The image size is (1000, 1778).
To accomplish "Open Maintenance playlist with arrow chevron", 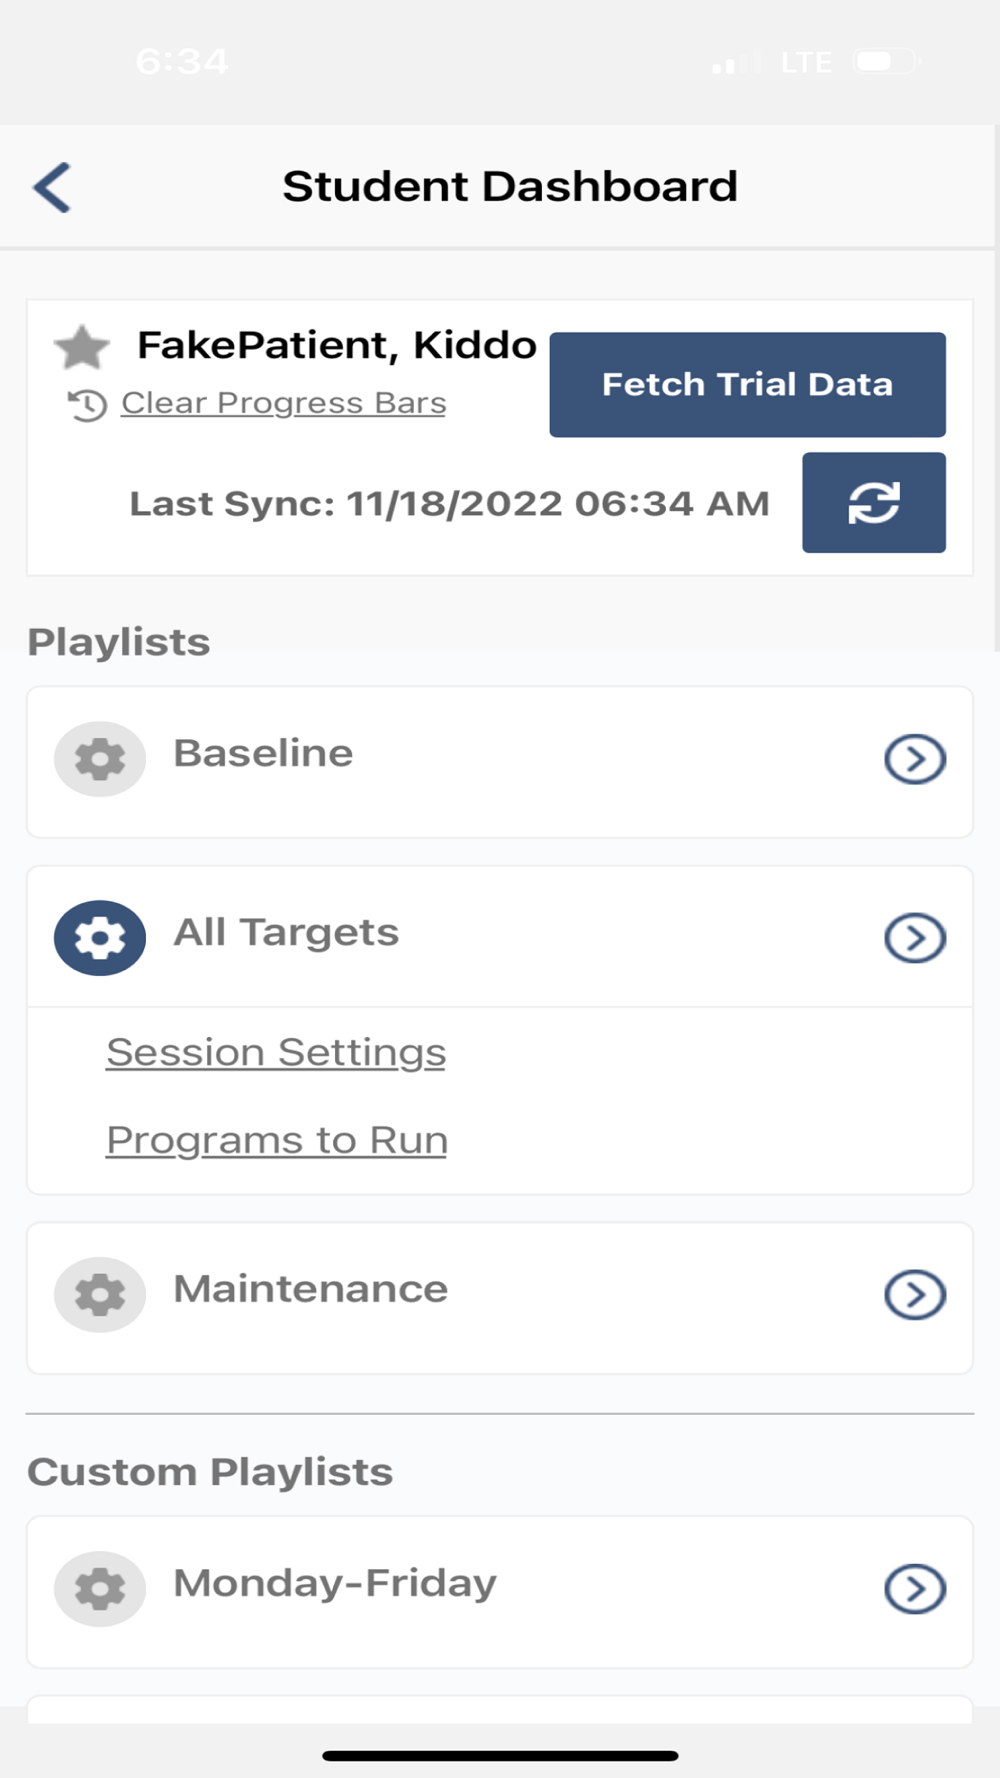I will tap(914, 1294).
